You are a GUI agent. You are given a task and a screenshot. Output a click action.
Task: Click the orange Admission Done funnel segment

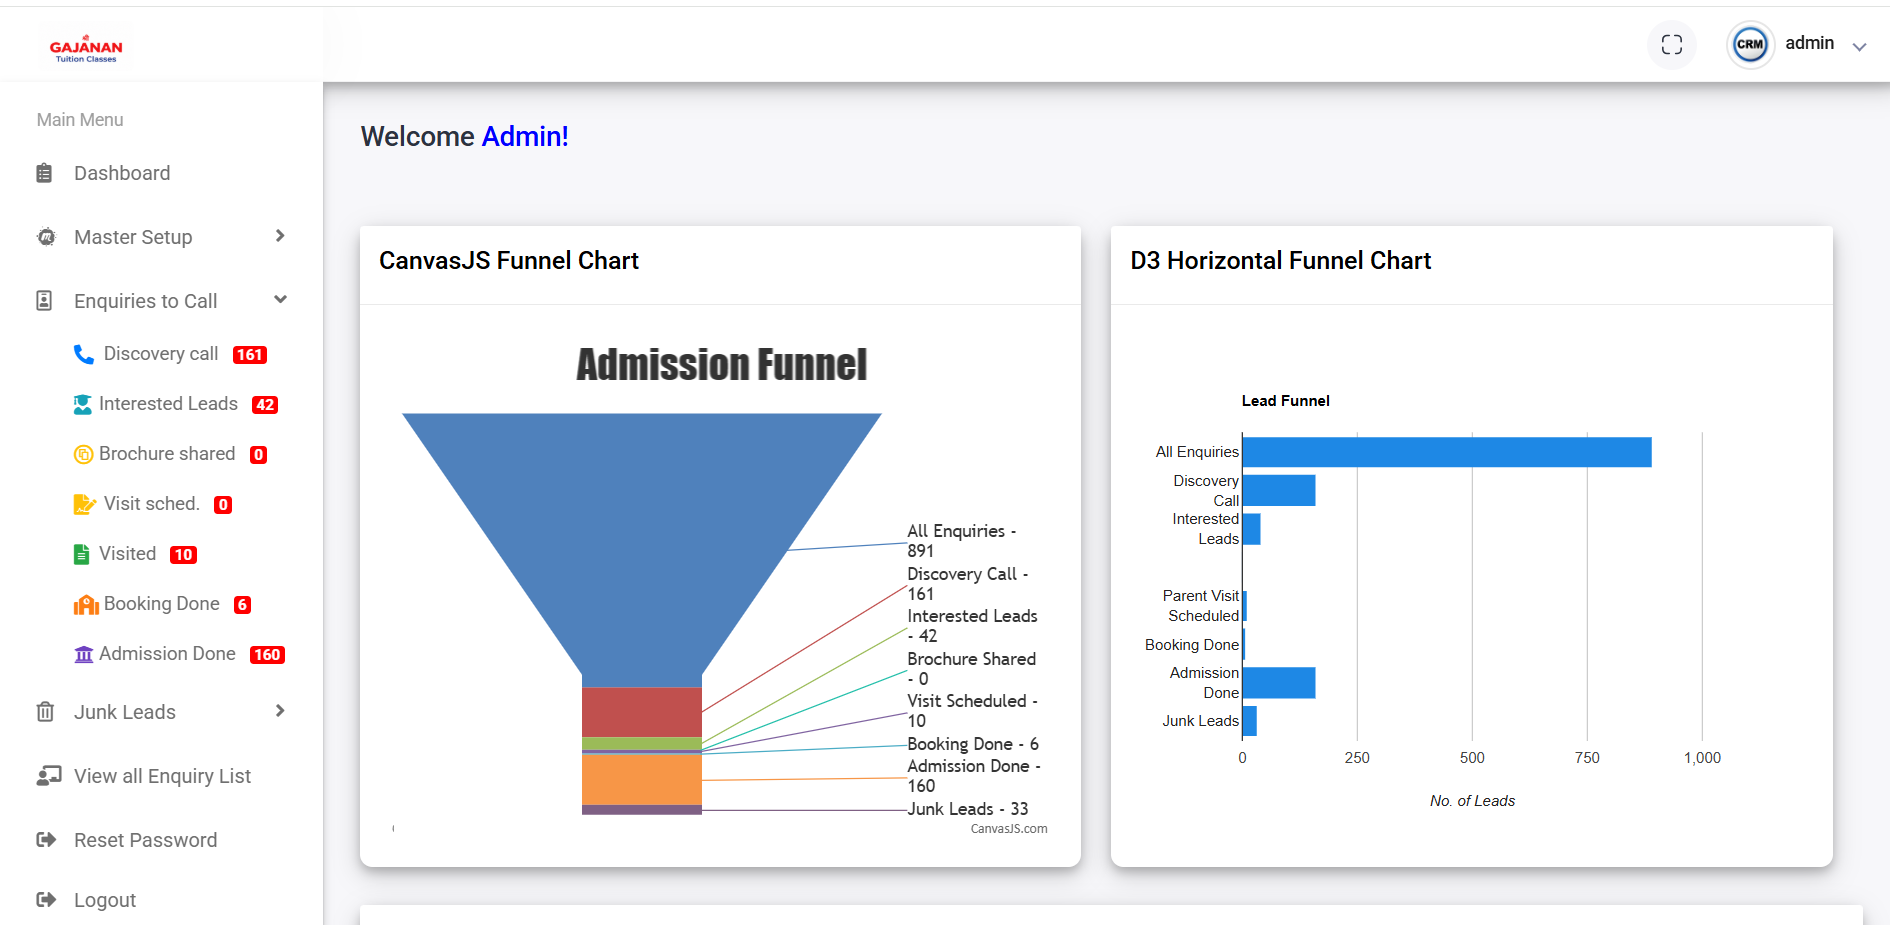tap(642, 780)
